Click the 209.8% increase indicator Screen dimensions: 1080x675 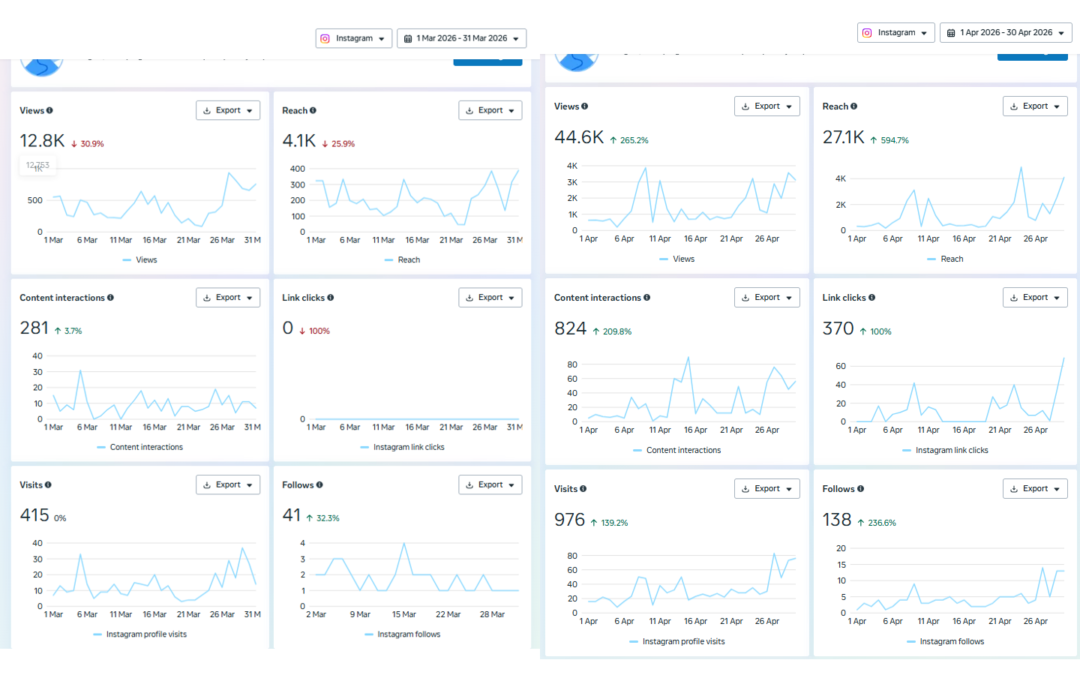(x=612, y=331)
